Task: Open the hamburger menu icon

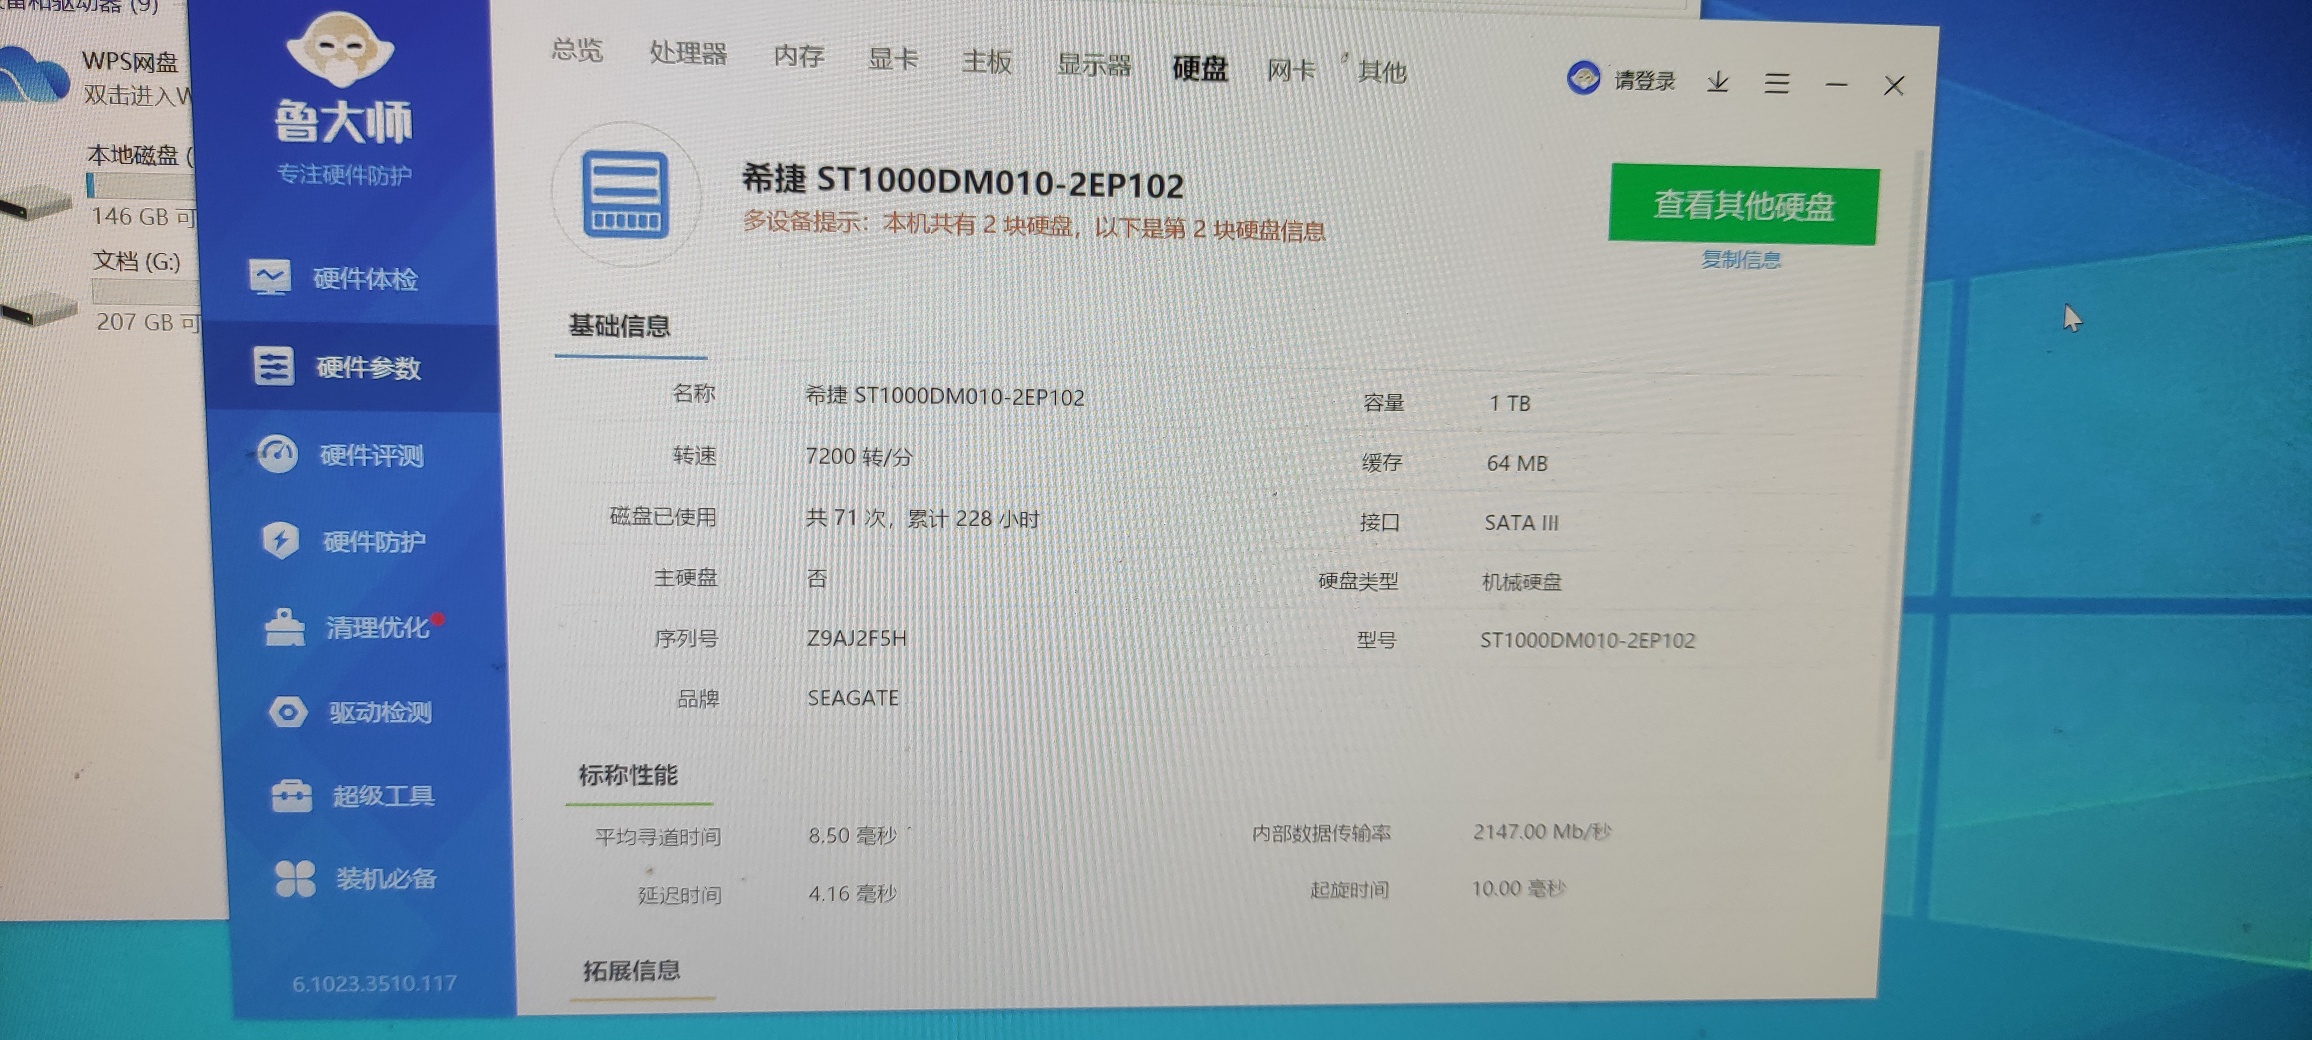Action: (x=1777, y=83)
